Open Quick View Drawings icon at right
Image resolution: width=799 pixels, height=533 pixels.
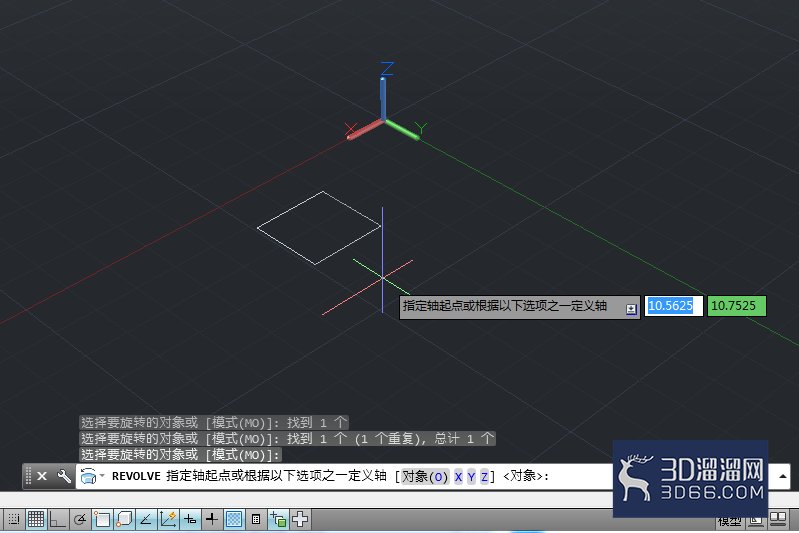point(778,519)
